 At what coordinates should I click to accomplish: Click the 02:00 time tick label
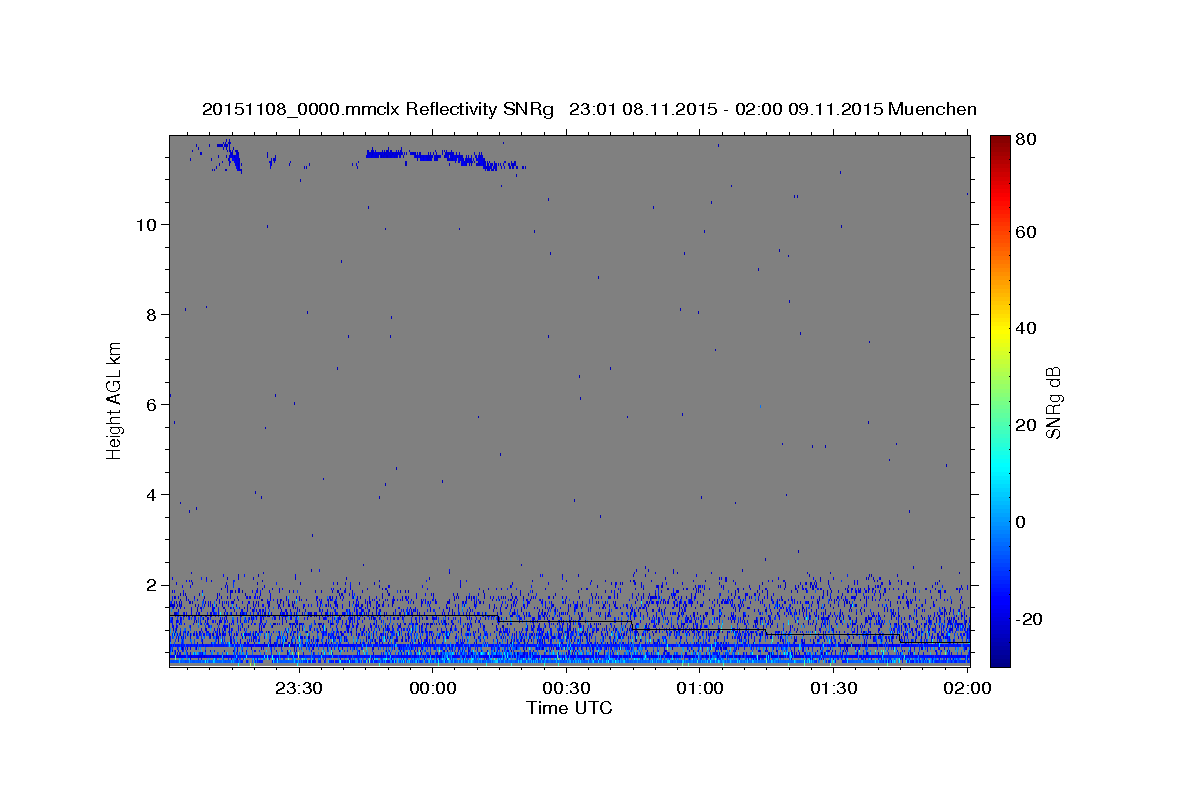[967, 688]
